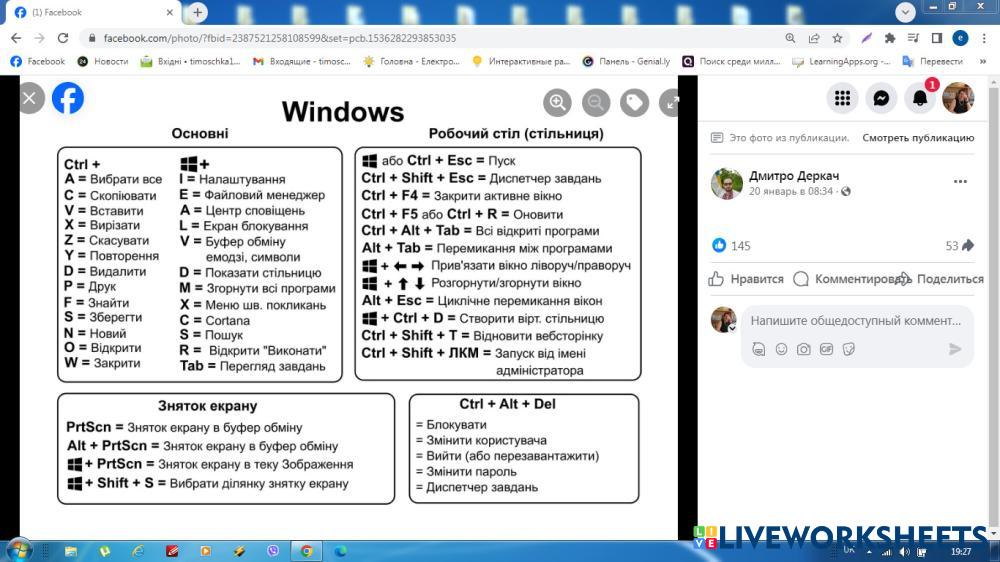The width and height of the screenshot is (1000, 562).
Task: Open the Windows Start menu
Action: [19, 549]
